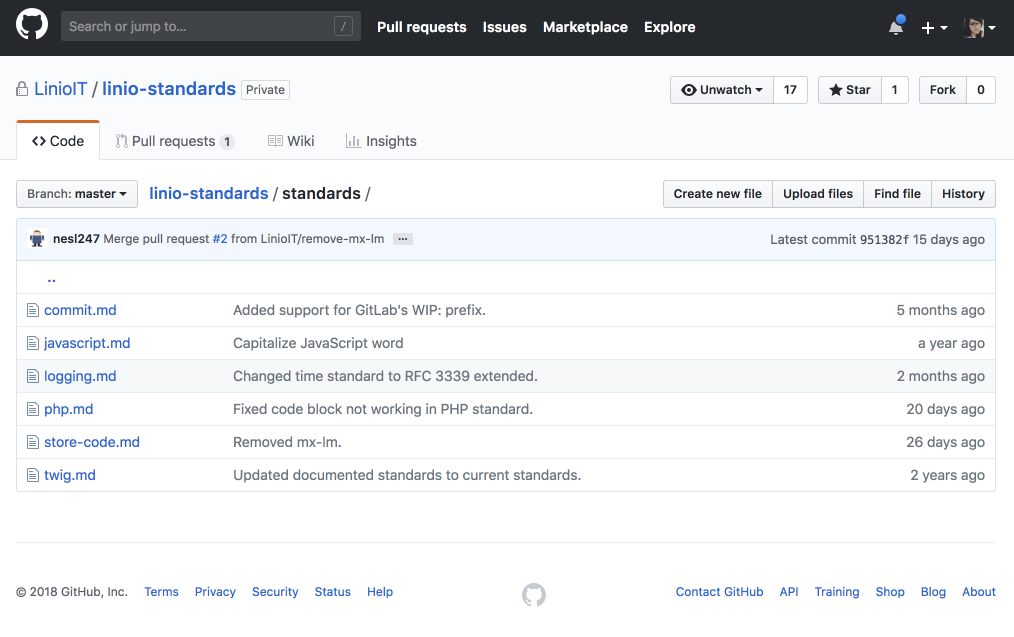Click the file icon beside javascript.md
The width and height of the screenshot is (1014, 637).
[x=33, y=343]
